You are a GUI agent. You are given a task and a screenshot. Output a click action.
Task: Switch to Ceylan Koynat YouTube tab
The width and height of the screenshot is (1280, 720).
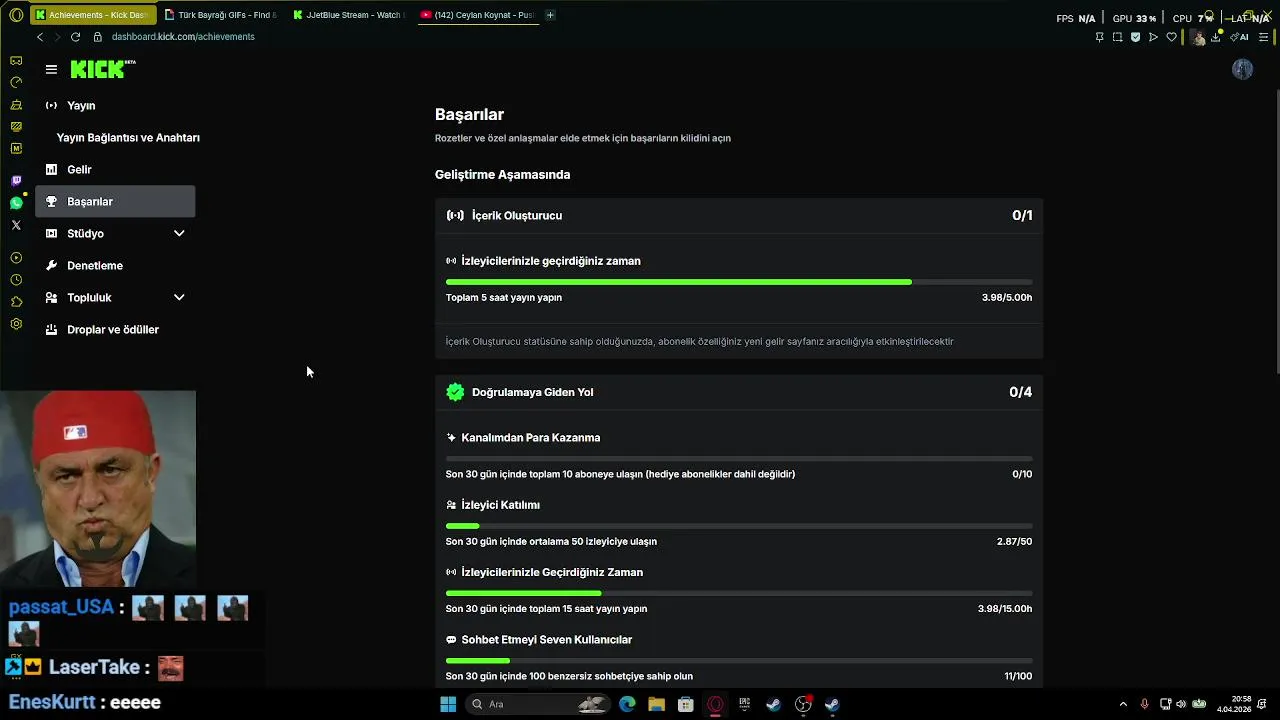478,15
